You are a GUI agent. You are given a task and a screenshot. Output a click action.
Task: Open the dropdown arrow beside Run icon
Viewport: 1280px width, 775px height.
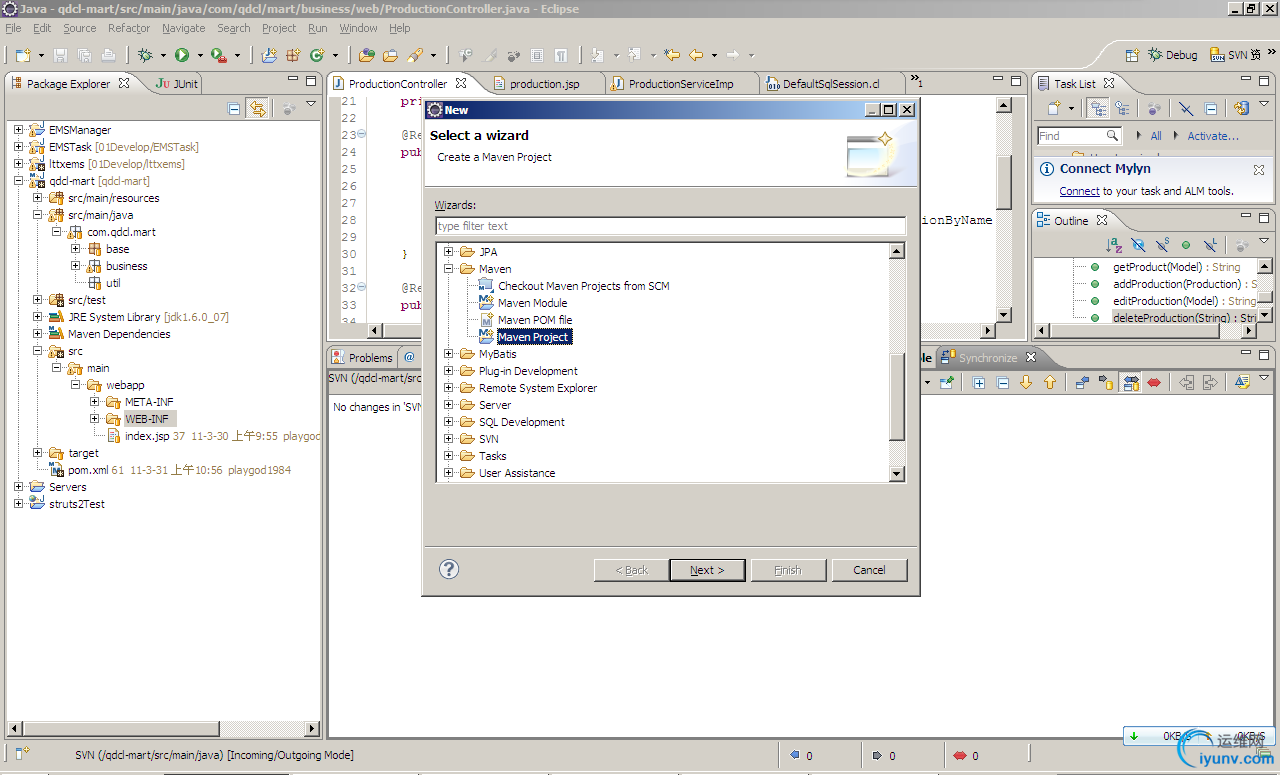pos(199,56)
